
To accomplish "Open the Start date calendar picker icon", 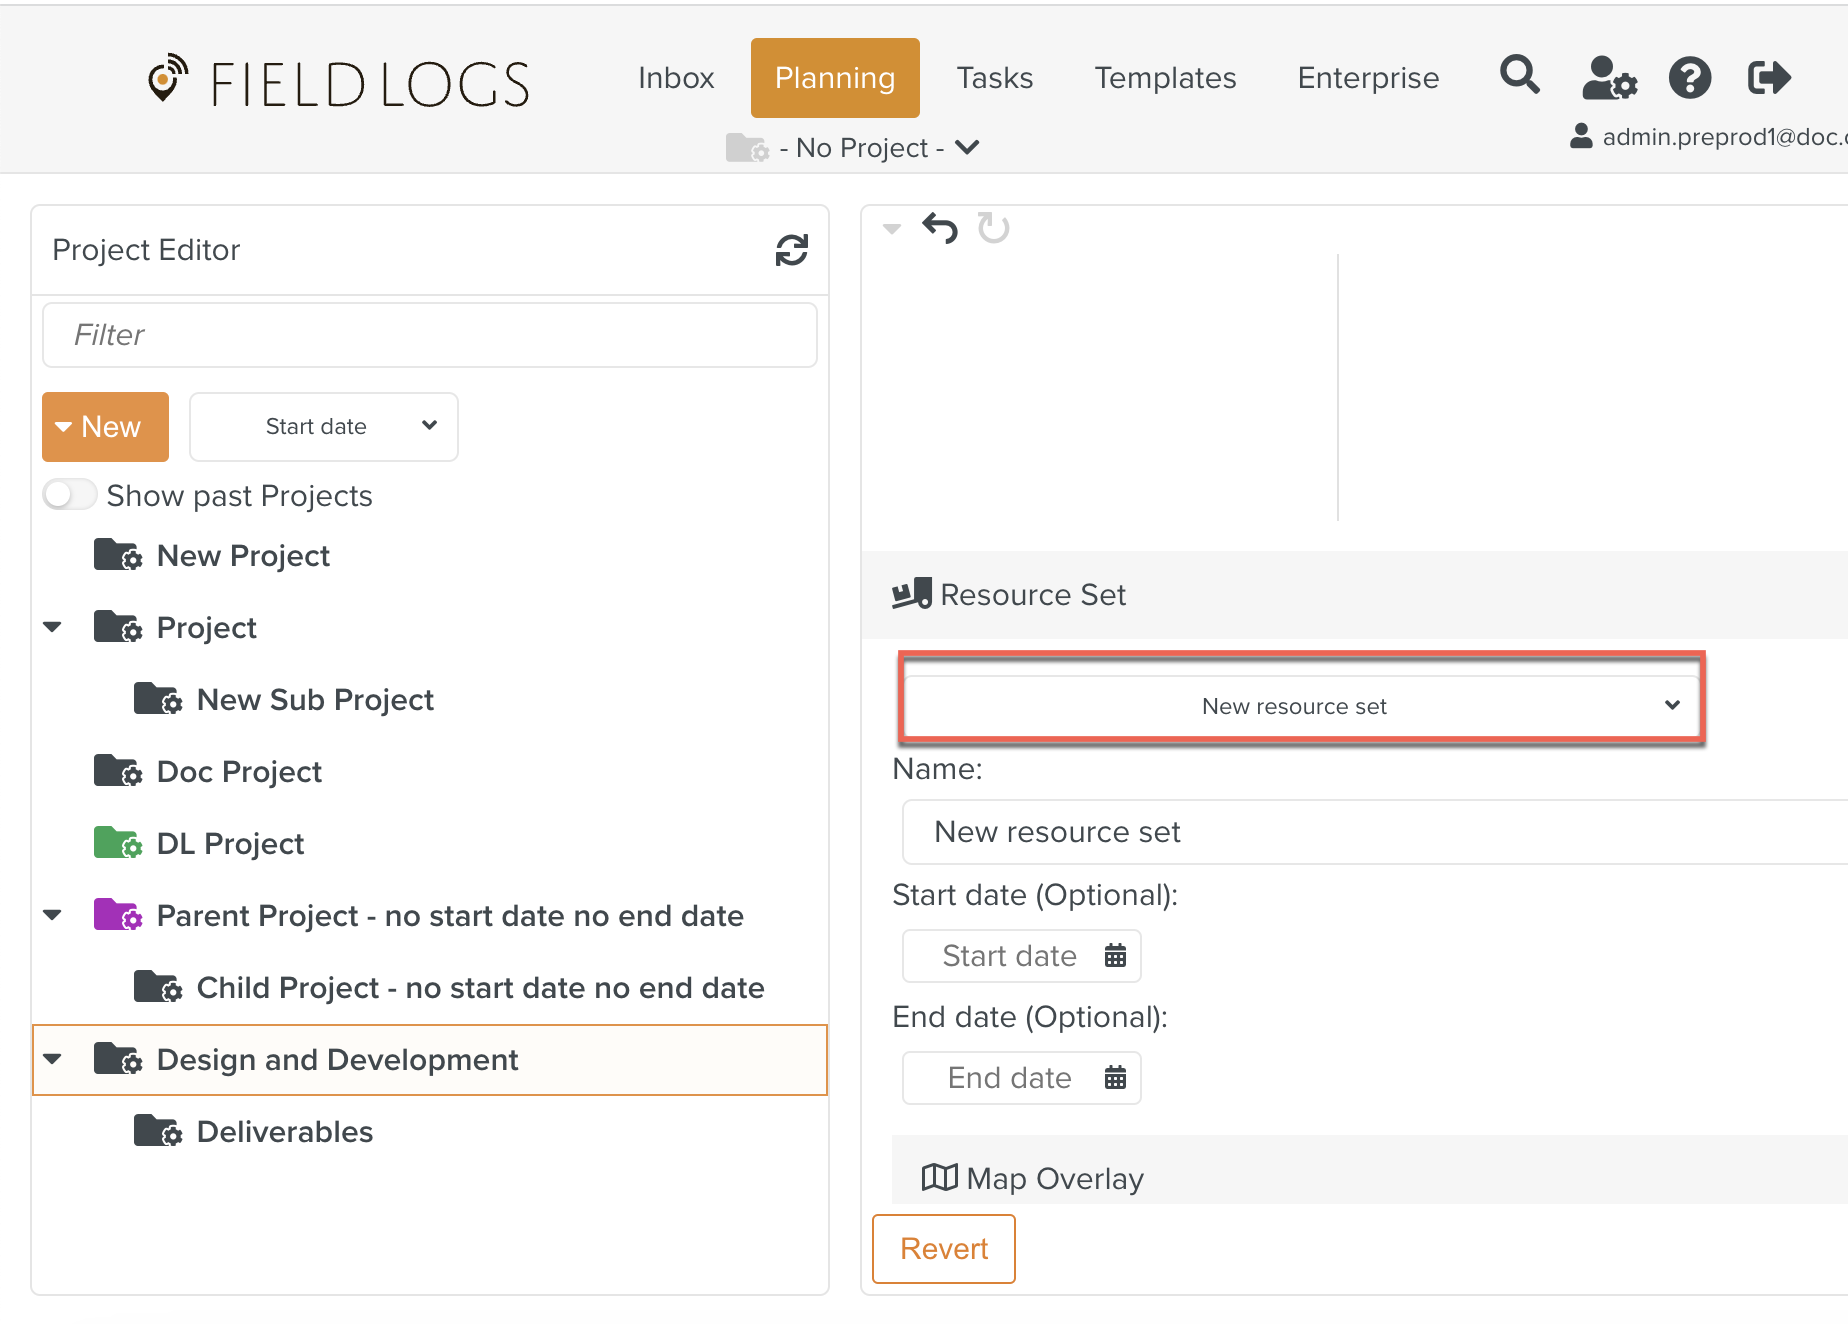I will [1115, 956].
